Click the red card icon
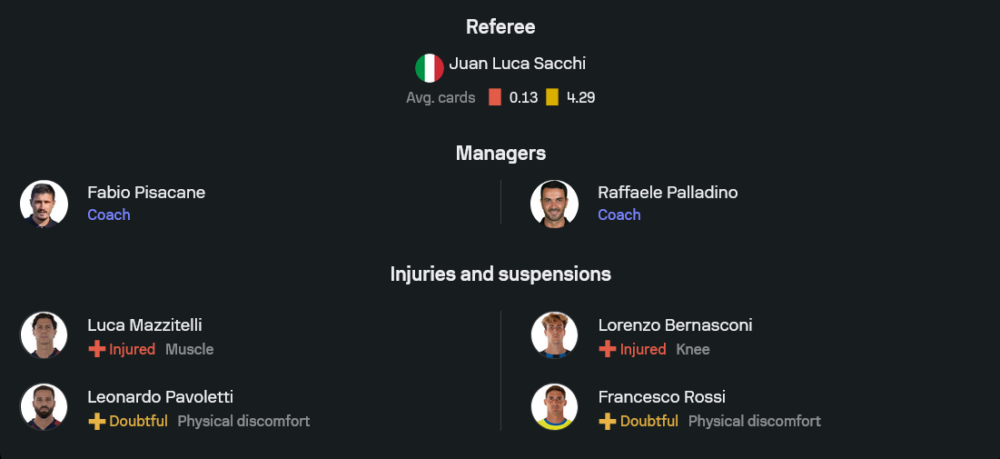Screen dimensions: 1000x459 pos(495,98)
